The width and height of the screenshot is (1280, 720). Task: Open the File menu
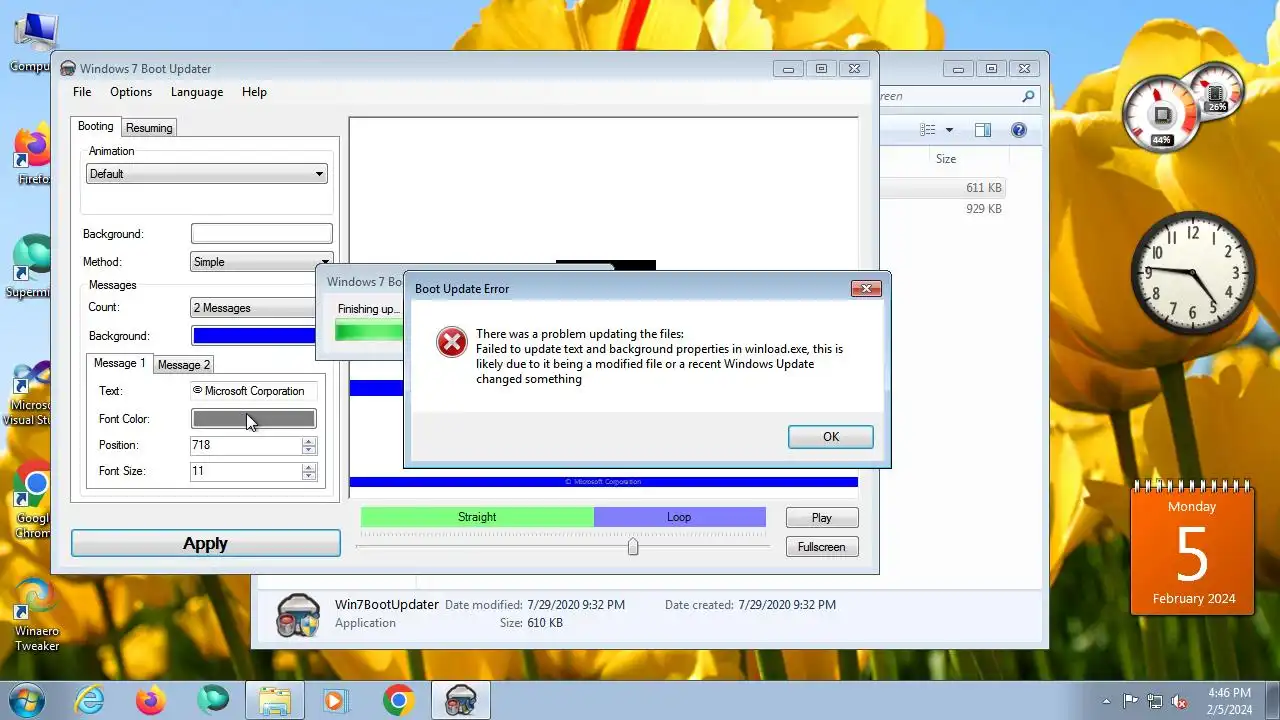[x=82, y=92]
